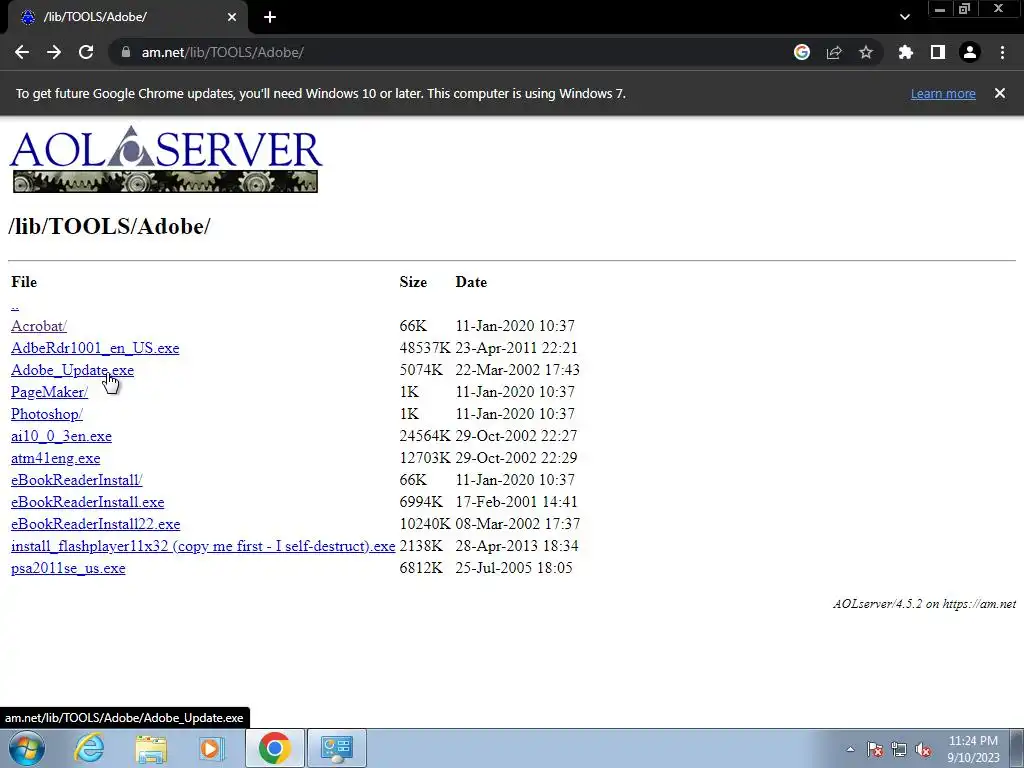Click the File column header
Image resolution: width=1024 pixels, height=768 pixels.
[x=24, y=282]
